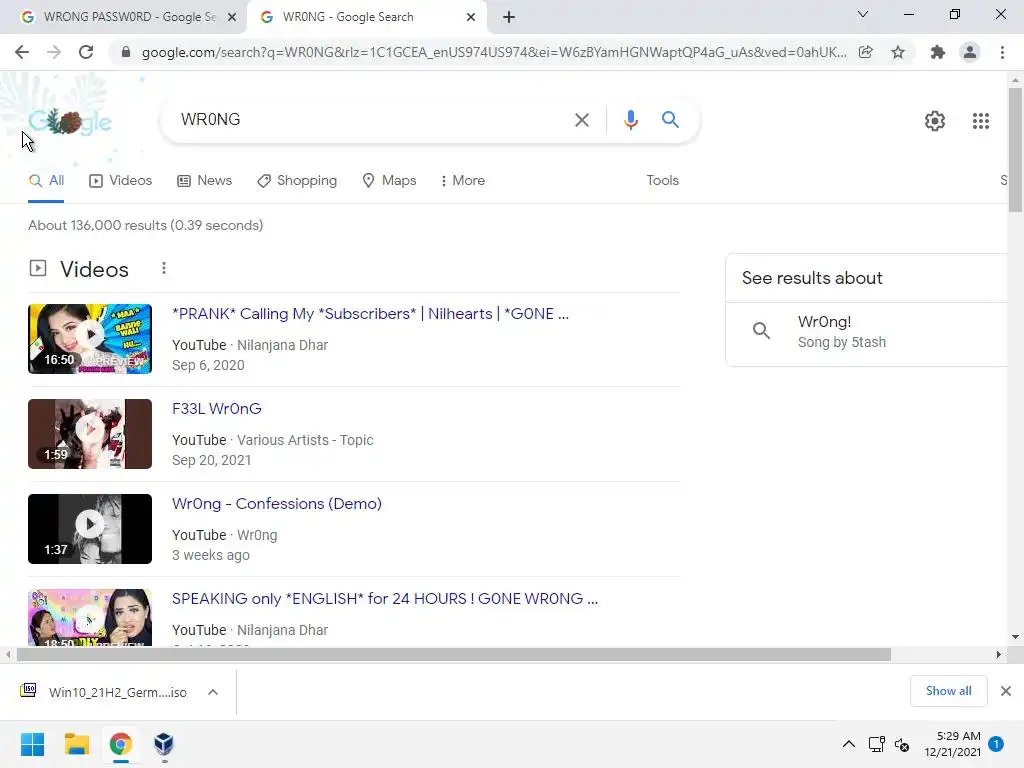Show all downloads
Viewport: 1024px width, 768px height.
point(948,691)
